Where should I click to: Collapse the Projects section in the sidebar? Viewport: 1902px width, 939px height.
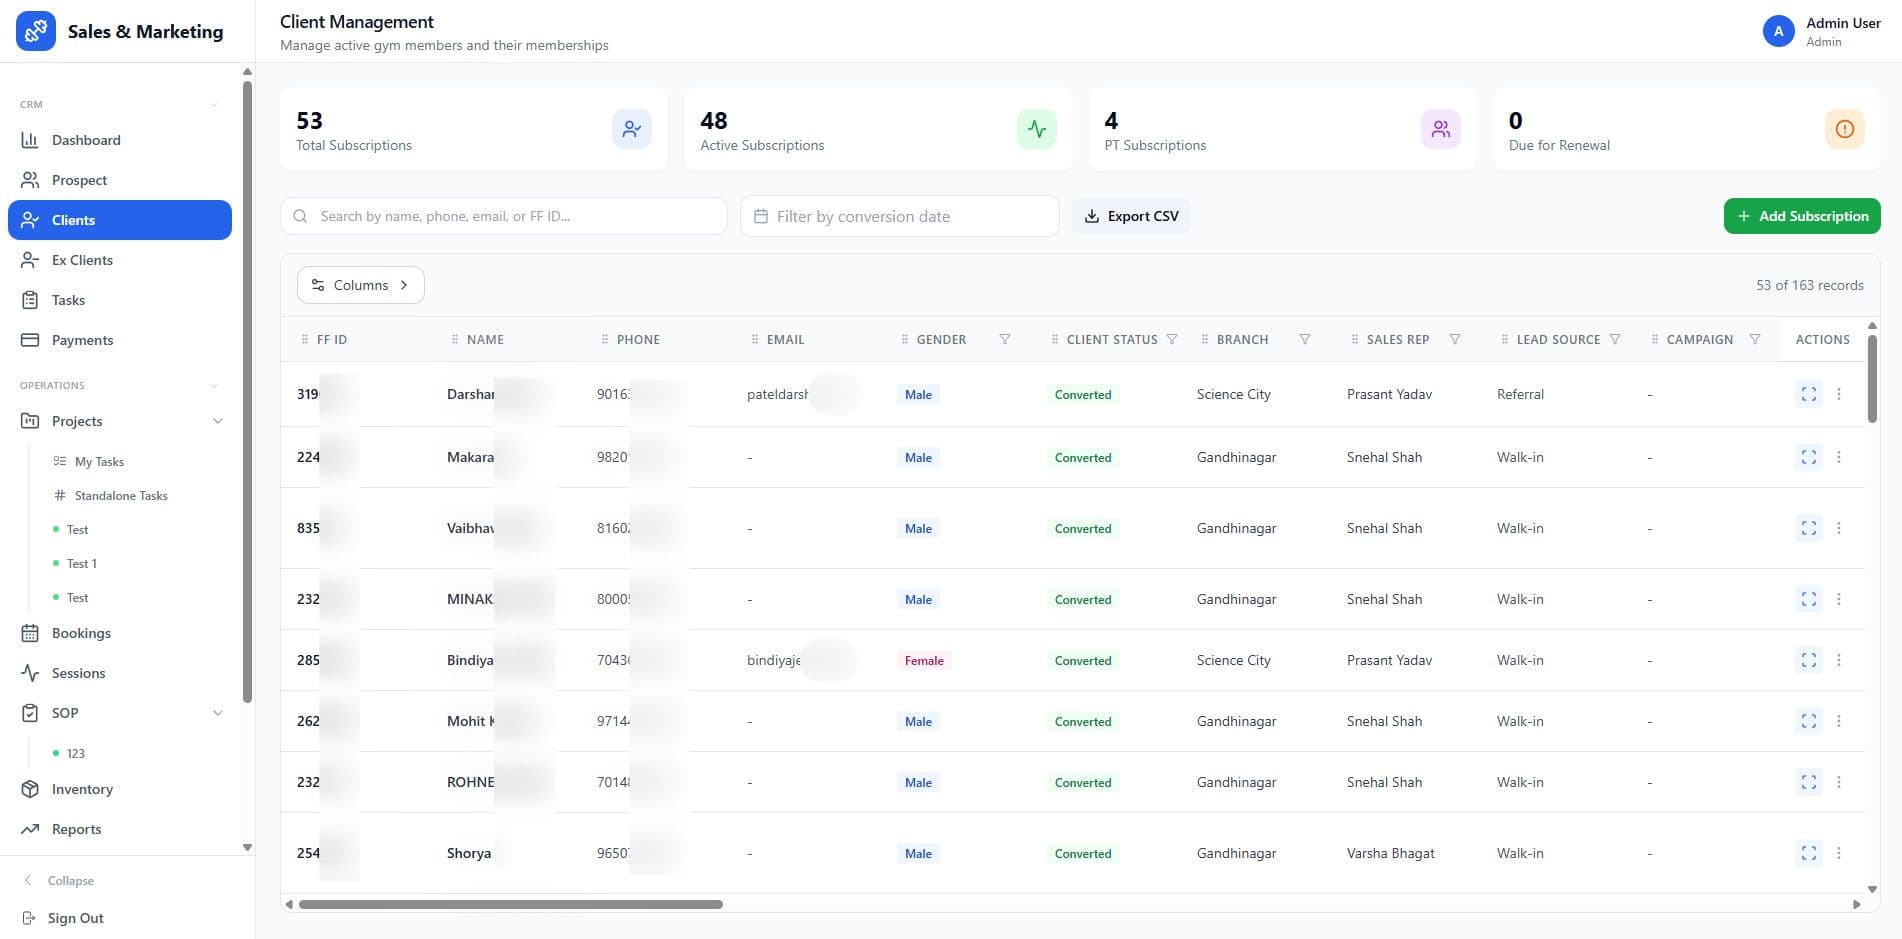(x=218, y=421)
